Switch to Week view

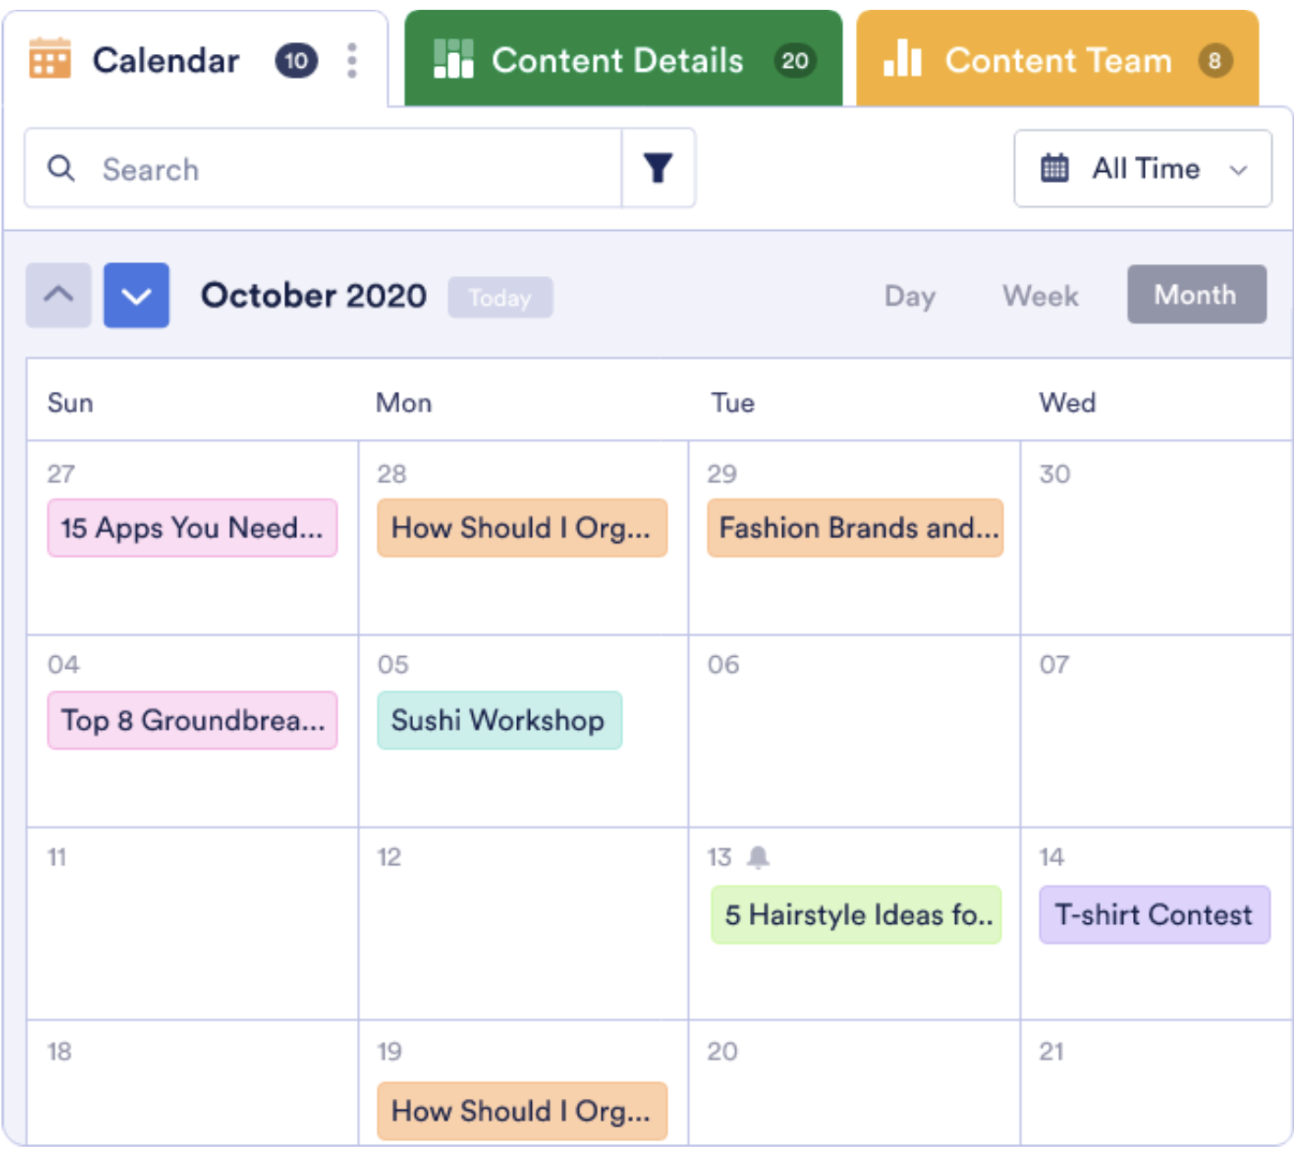[x=1040, y=296]
